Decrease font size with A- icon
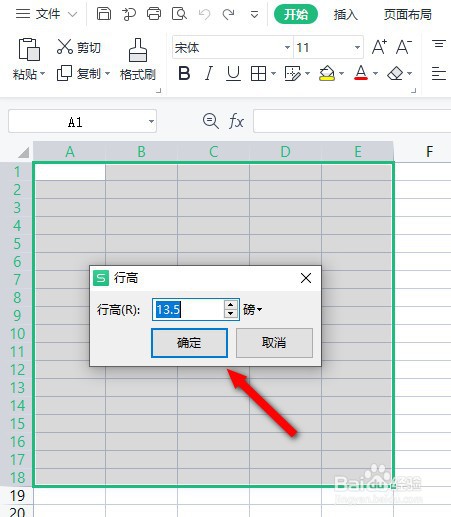The height and width of the screenshot is (517, 451). 404,47
